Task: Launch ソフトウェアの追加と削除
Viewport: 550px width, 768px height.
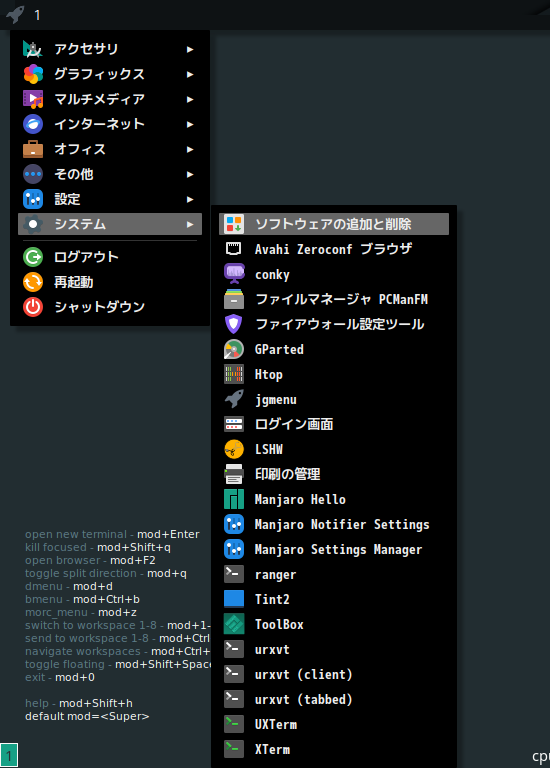Action: pyautogui.click(x=334, y=224)
